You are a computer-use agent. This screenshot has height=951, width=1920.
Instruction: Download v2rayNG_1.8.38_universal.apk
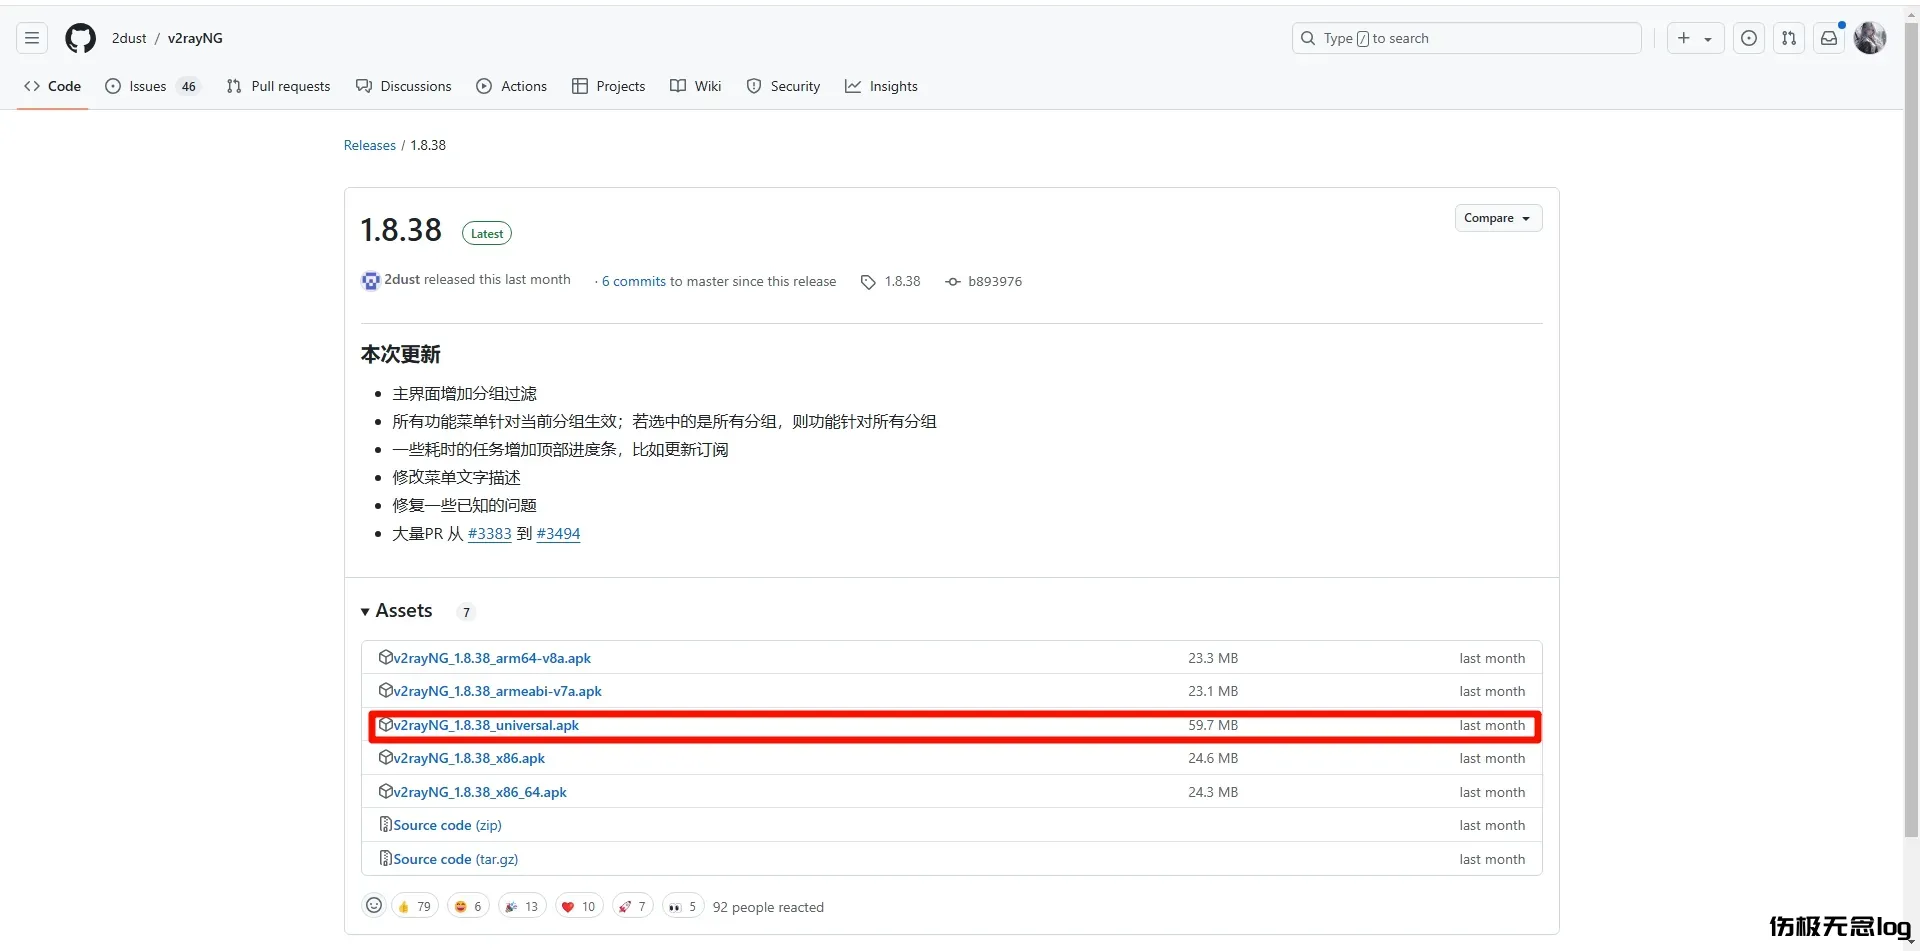pyautogui.click(x=486, y=725)
